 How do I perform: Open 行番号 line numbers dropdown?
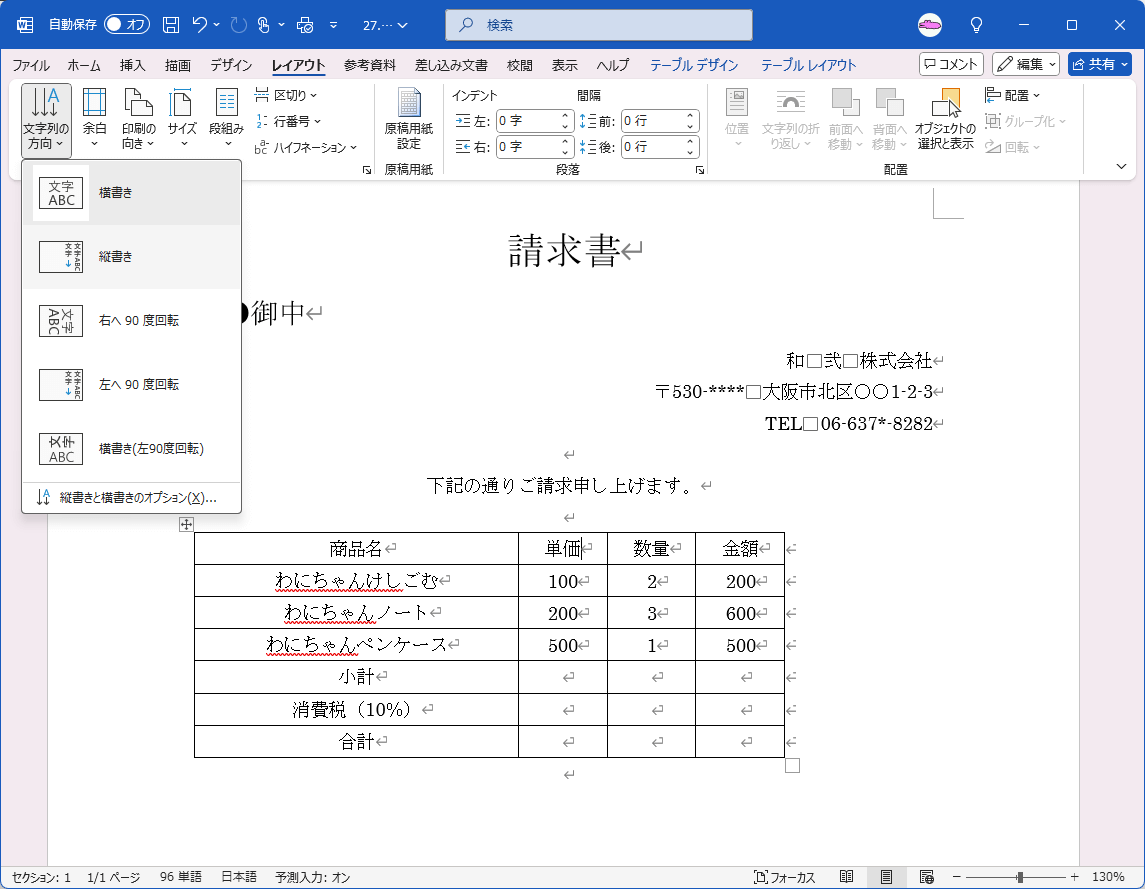[288, 121]
